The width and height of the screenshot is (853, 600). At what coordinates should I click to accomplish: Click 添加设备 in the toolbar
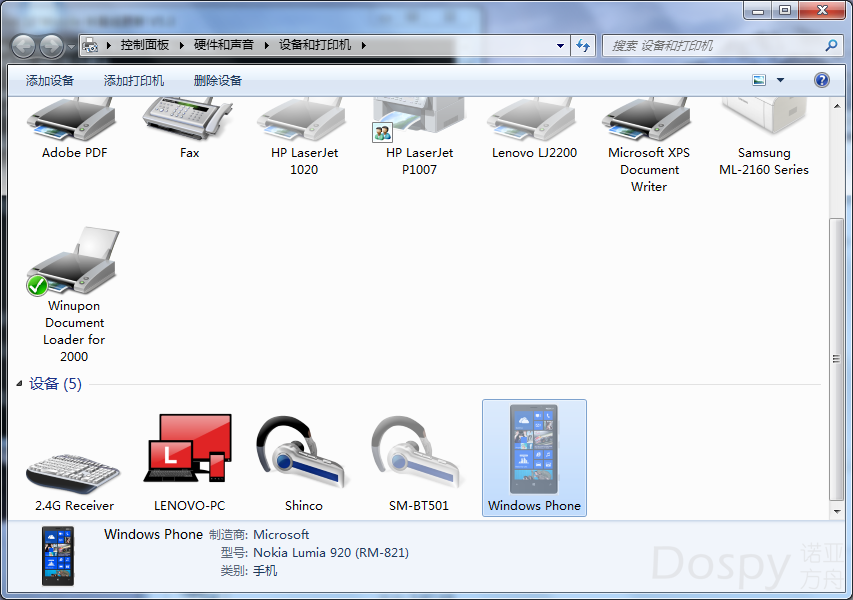(50, 80)
